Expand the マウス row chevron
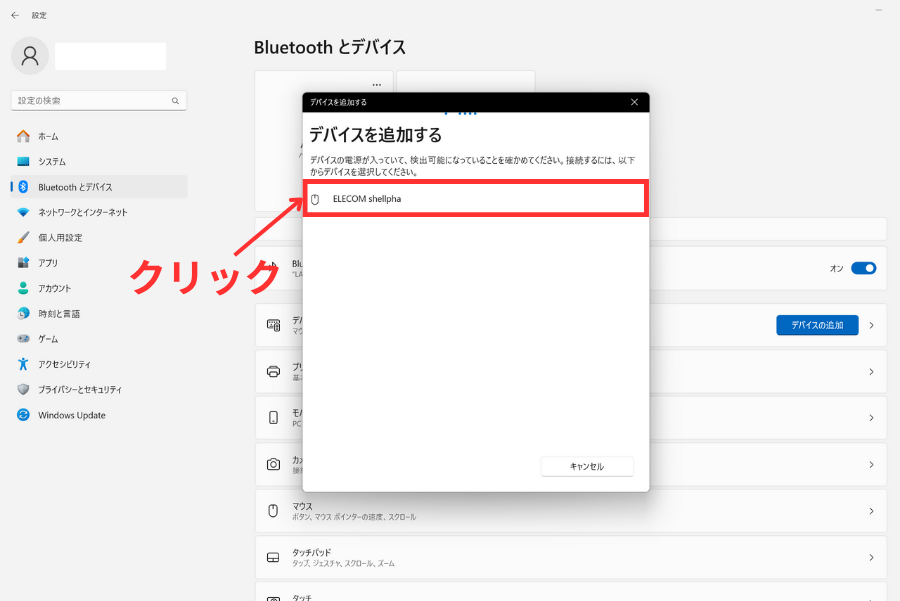Viewport: 900px width, 601px height. [871, 511]
